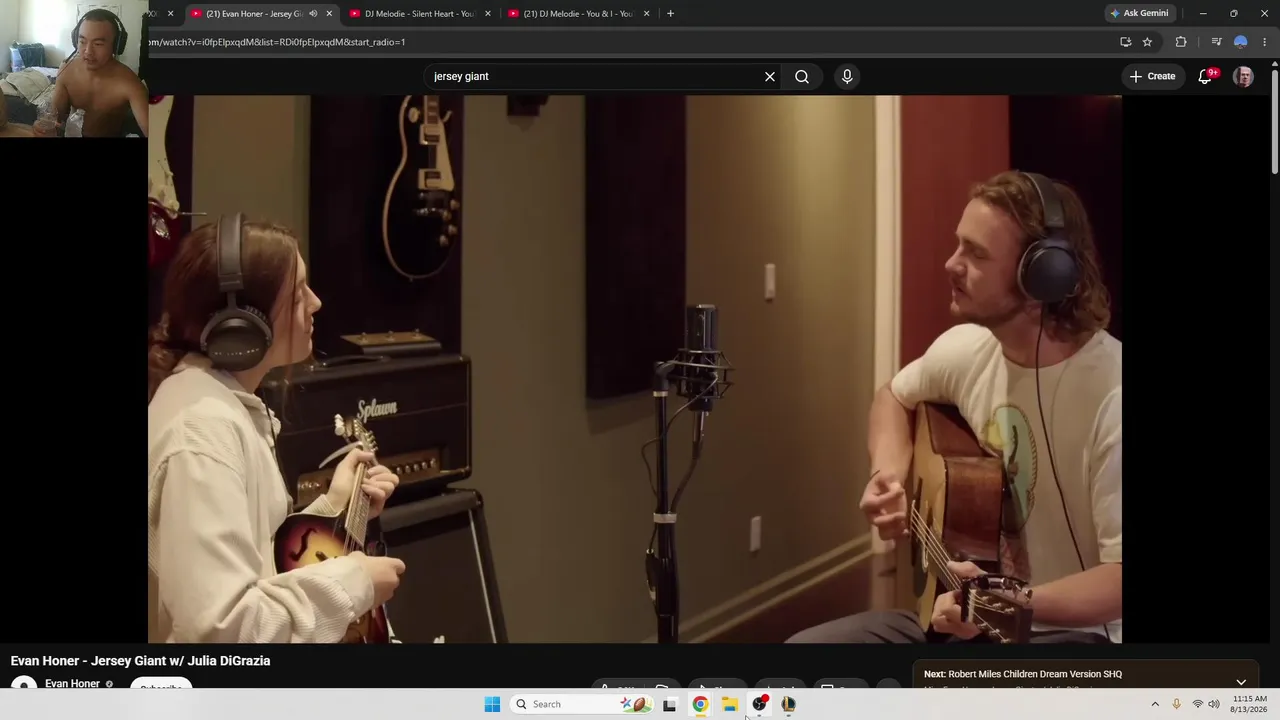Open the clock showing 11:15 AM

pyautogui.click(x=1250, y=704)
